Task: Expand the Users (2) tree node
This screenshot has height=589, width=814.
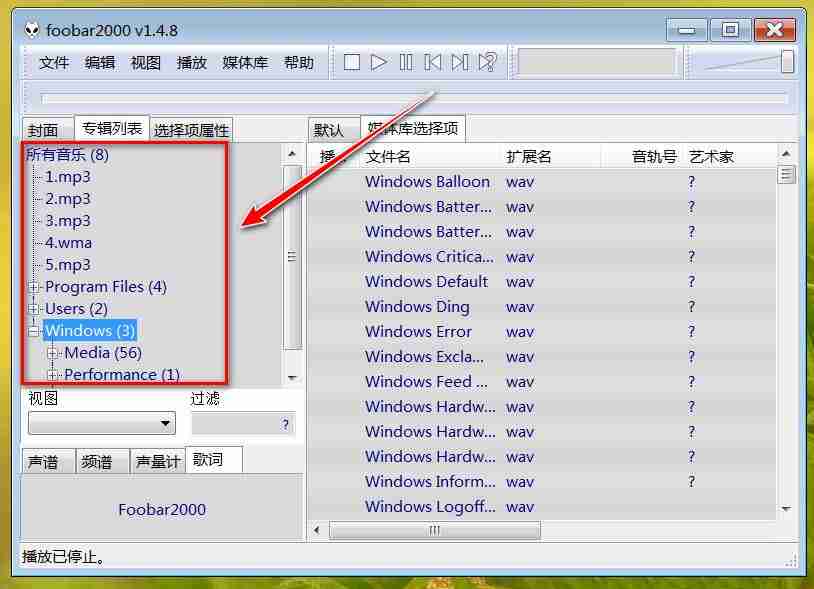Action: point(34,309)
